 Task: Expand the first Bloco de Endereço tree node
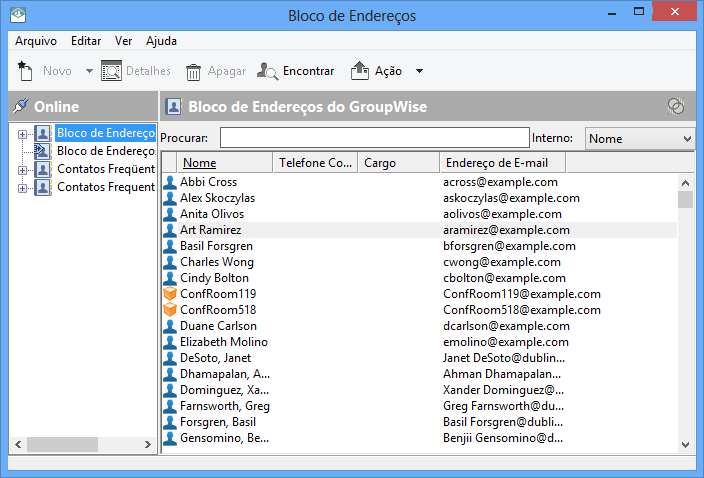point(22,134)
